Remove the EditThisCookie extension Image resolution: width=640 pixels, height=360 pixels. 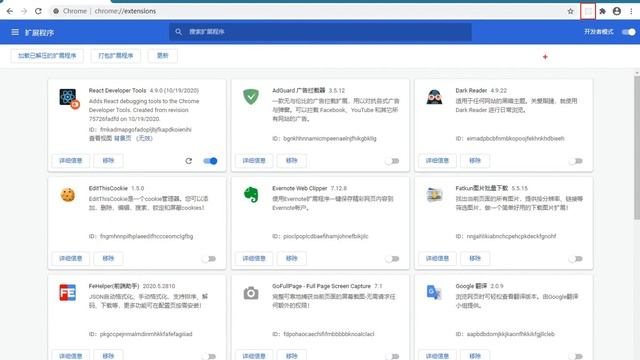click(108, 258)
